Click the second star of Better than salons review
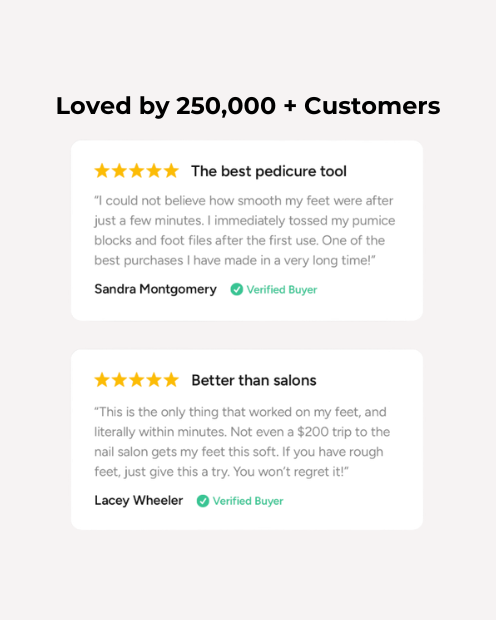The width and height of the screenshot is (496, 620). click(119, 380)
